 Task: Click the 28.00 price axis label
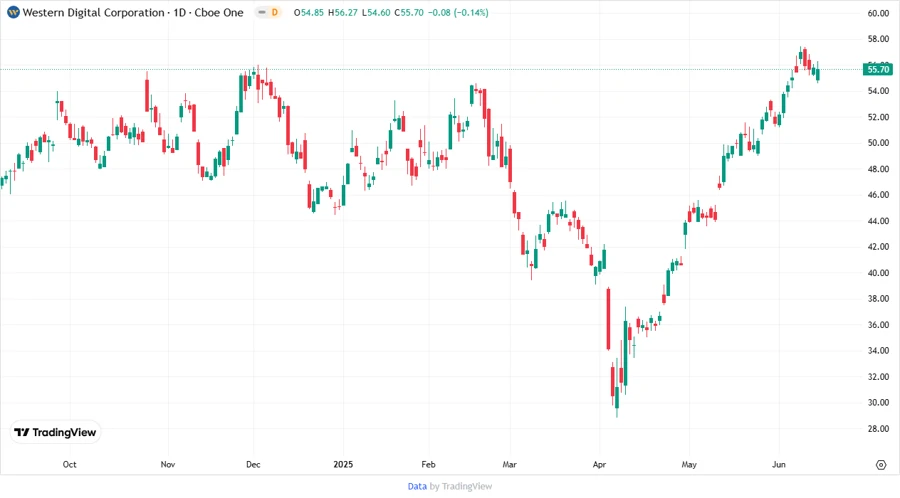pos(878,429)
